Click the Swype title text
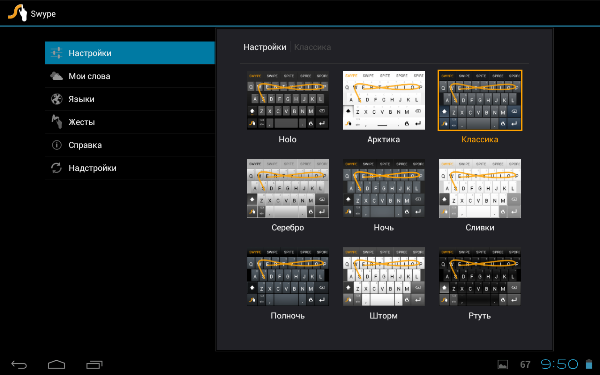Image resolution: width=600 pixels, height=375 pixels. click(43, 14)
